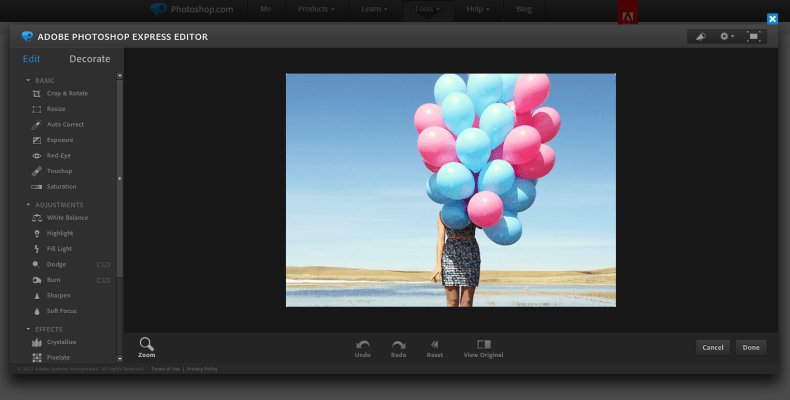Select the Fill Light bolt icon
The image size is (790, 400).
pyautogui.click(x=36, y=249)
